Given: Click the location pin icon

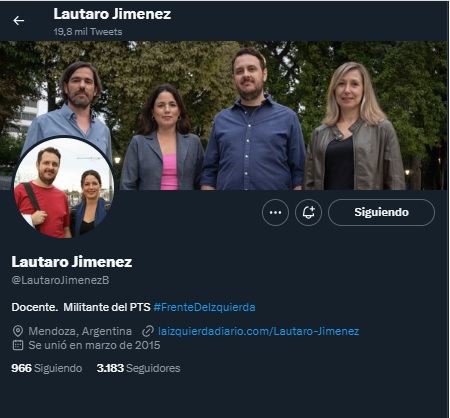Looking at the screenshot, I should click(18, 331).
